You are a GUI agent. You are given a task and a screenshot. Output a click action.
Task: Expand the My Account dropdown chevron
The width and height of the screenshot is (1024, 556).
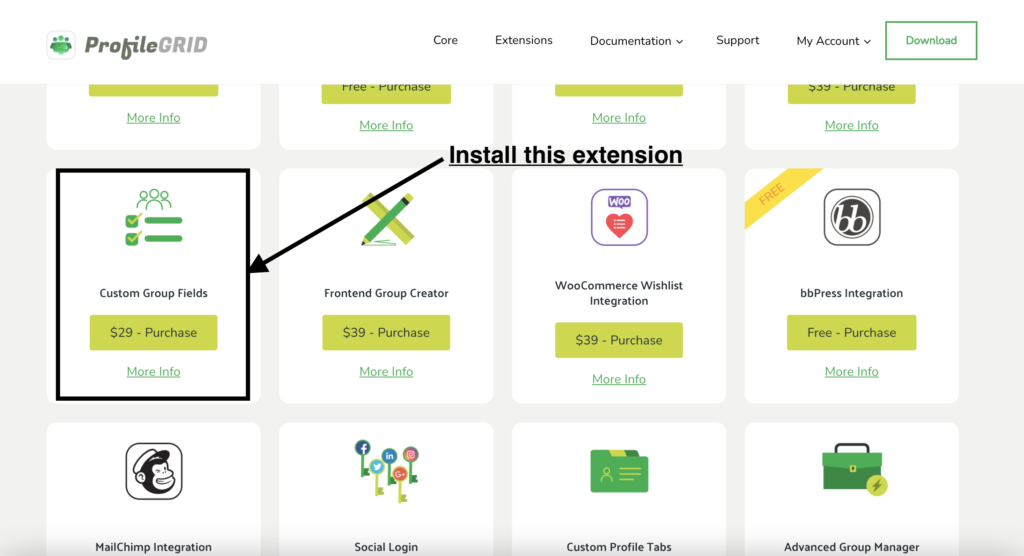tap(867, 42)
